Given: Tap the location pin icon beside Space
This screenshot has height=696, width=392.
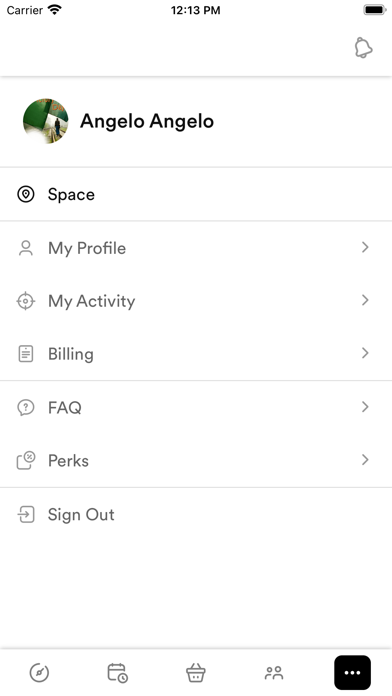Looking at the screenshot, I should coord(26,194).
